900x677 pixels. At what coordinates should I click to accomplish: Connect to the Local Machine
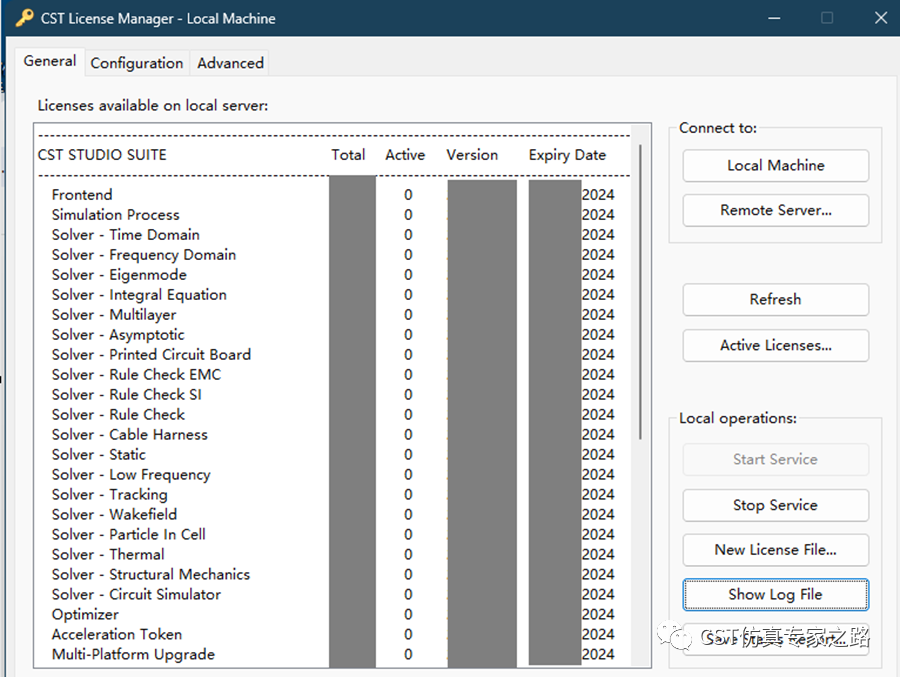[775, 165]
